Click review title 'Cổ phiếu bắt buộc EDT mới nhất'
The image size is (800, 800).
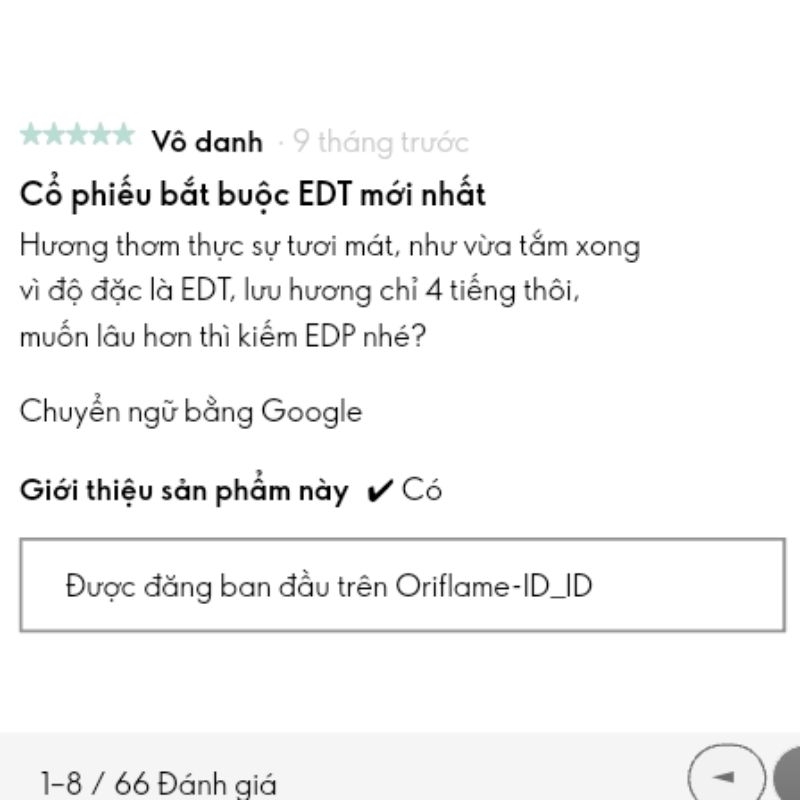[252, 194]
